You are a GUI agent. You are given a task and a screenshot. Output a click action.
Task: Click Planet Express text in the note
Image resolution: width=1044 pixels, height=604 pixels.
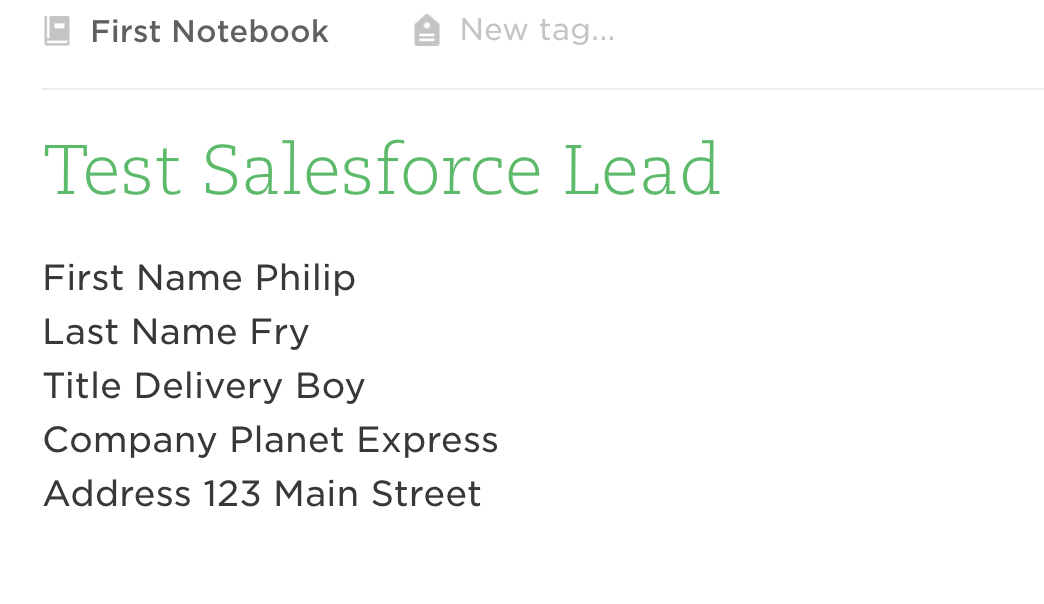(364, 442)
